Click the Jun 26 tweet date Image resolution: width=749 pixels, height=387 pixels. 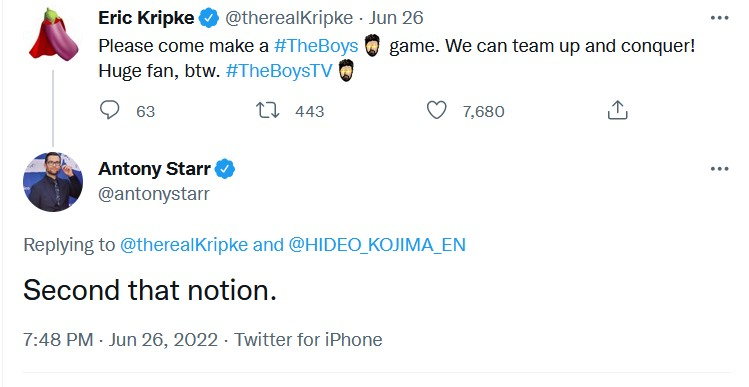coord(396,18)
